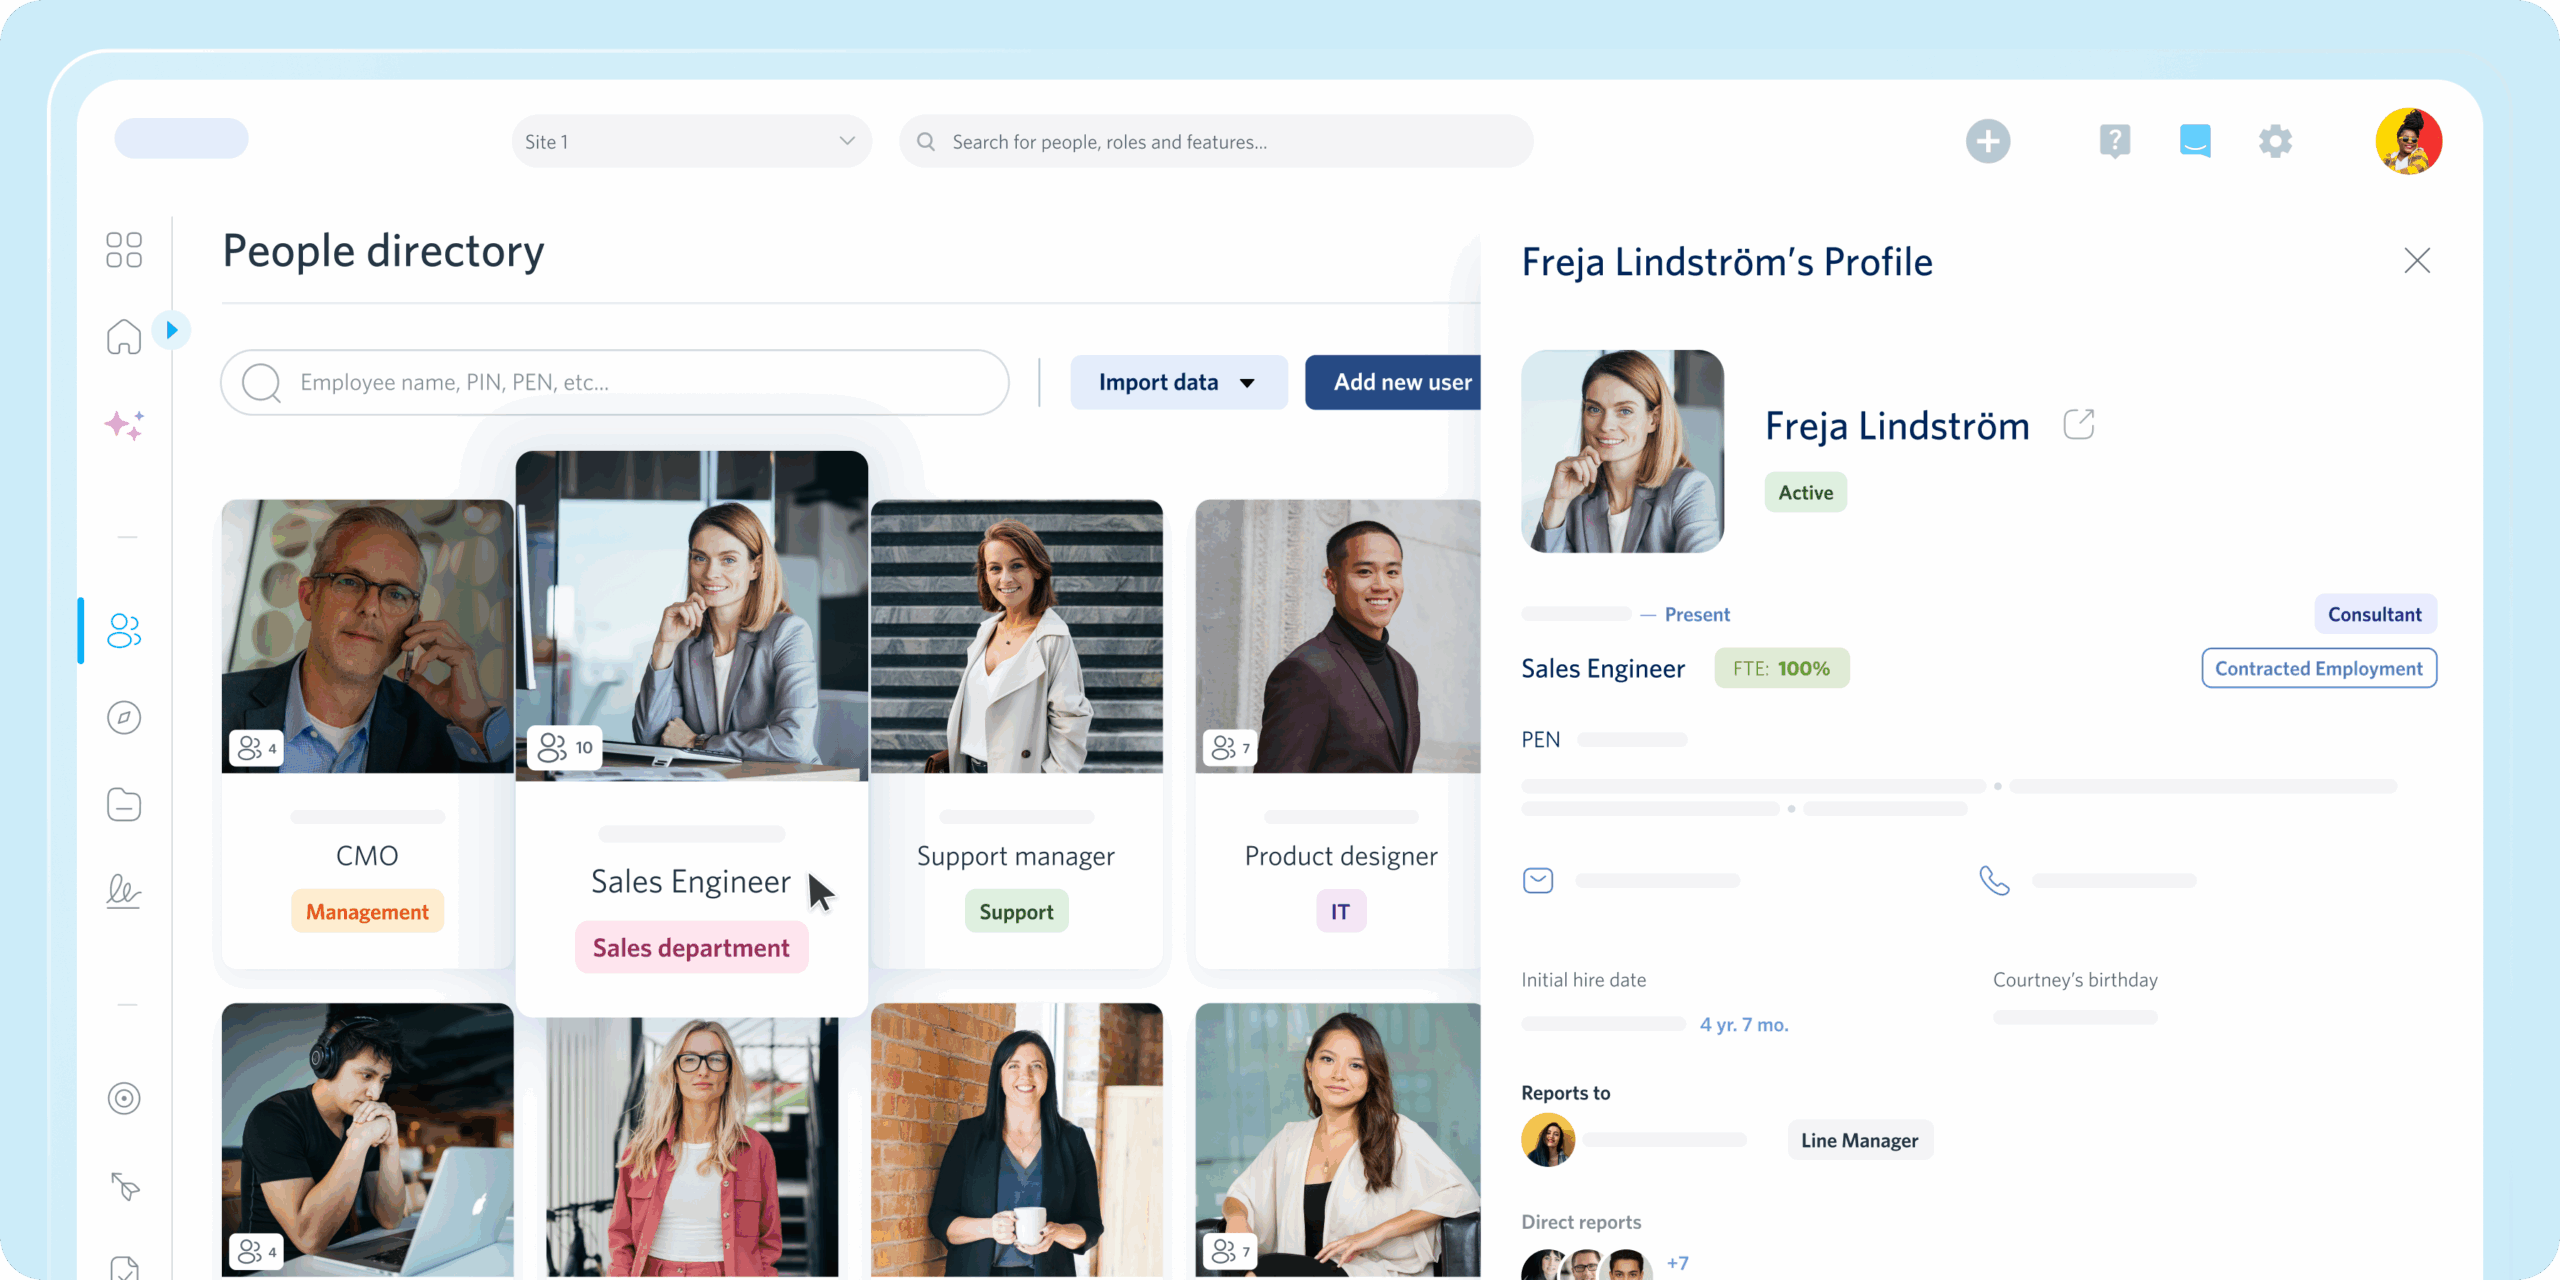Focus the employee name search field
This screenshot has width=2560, height=1280.
tap(615, 383)
